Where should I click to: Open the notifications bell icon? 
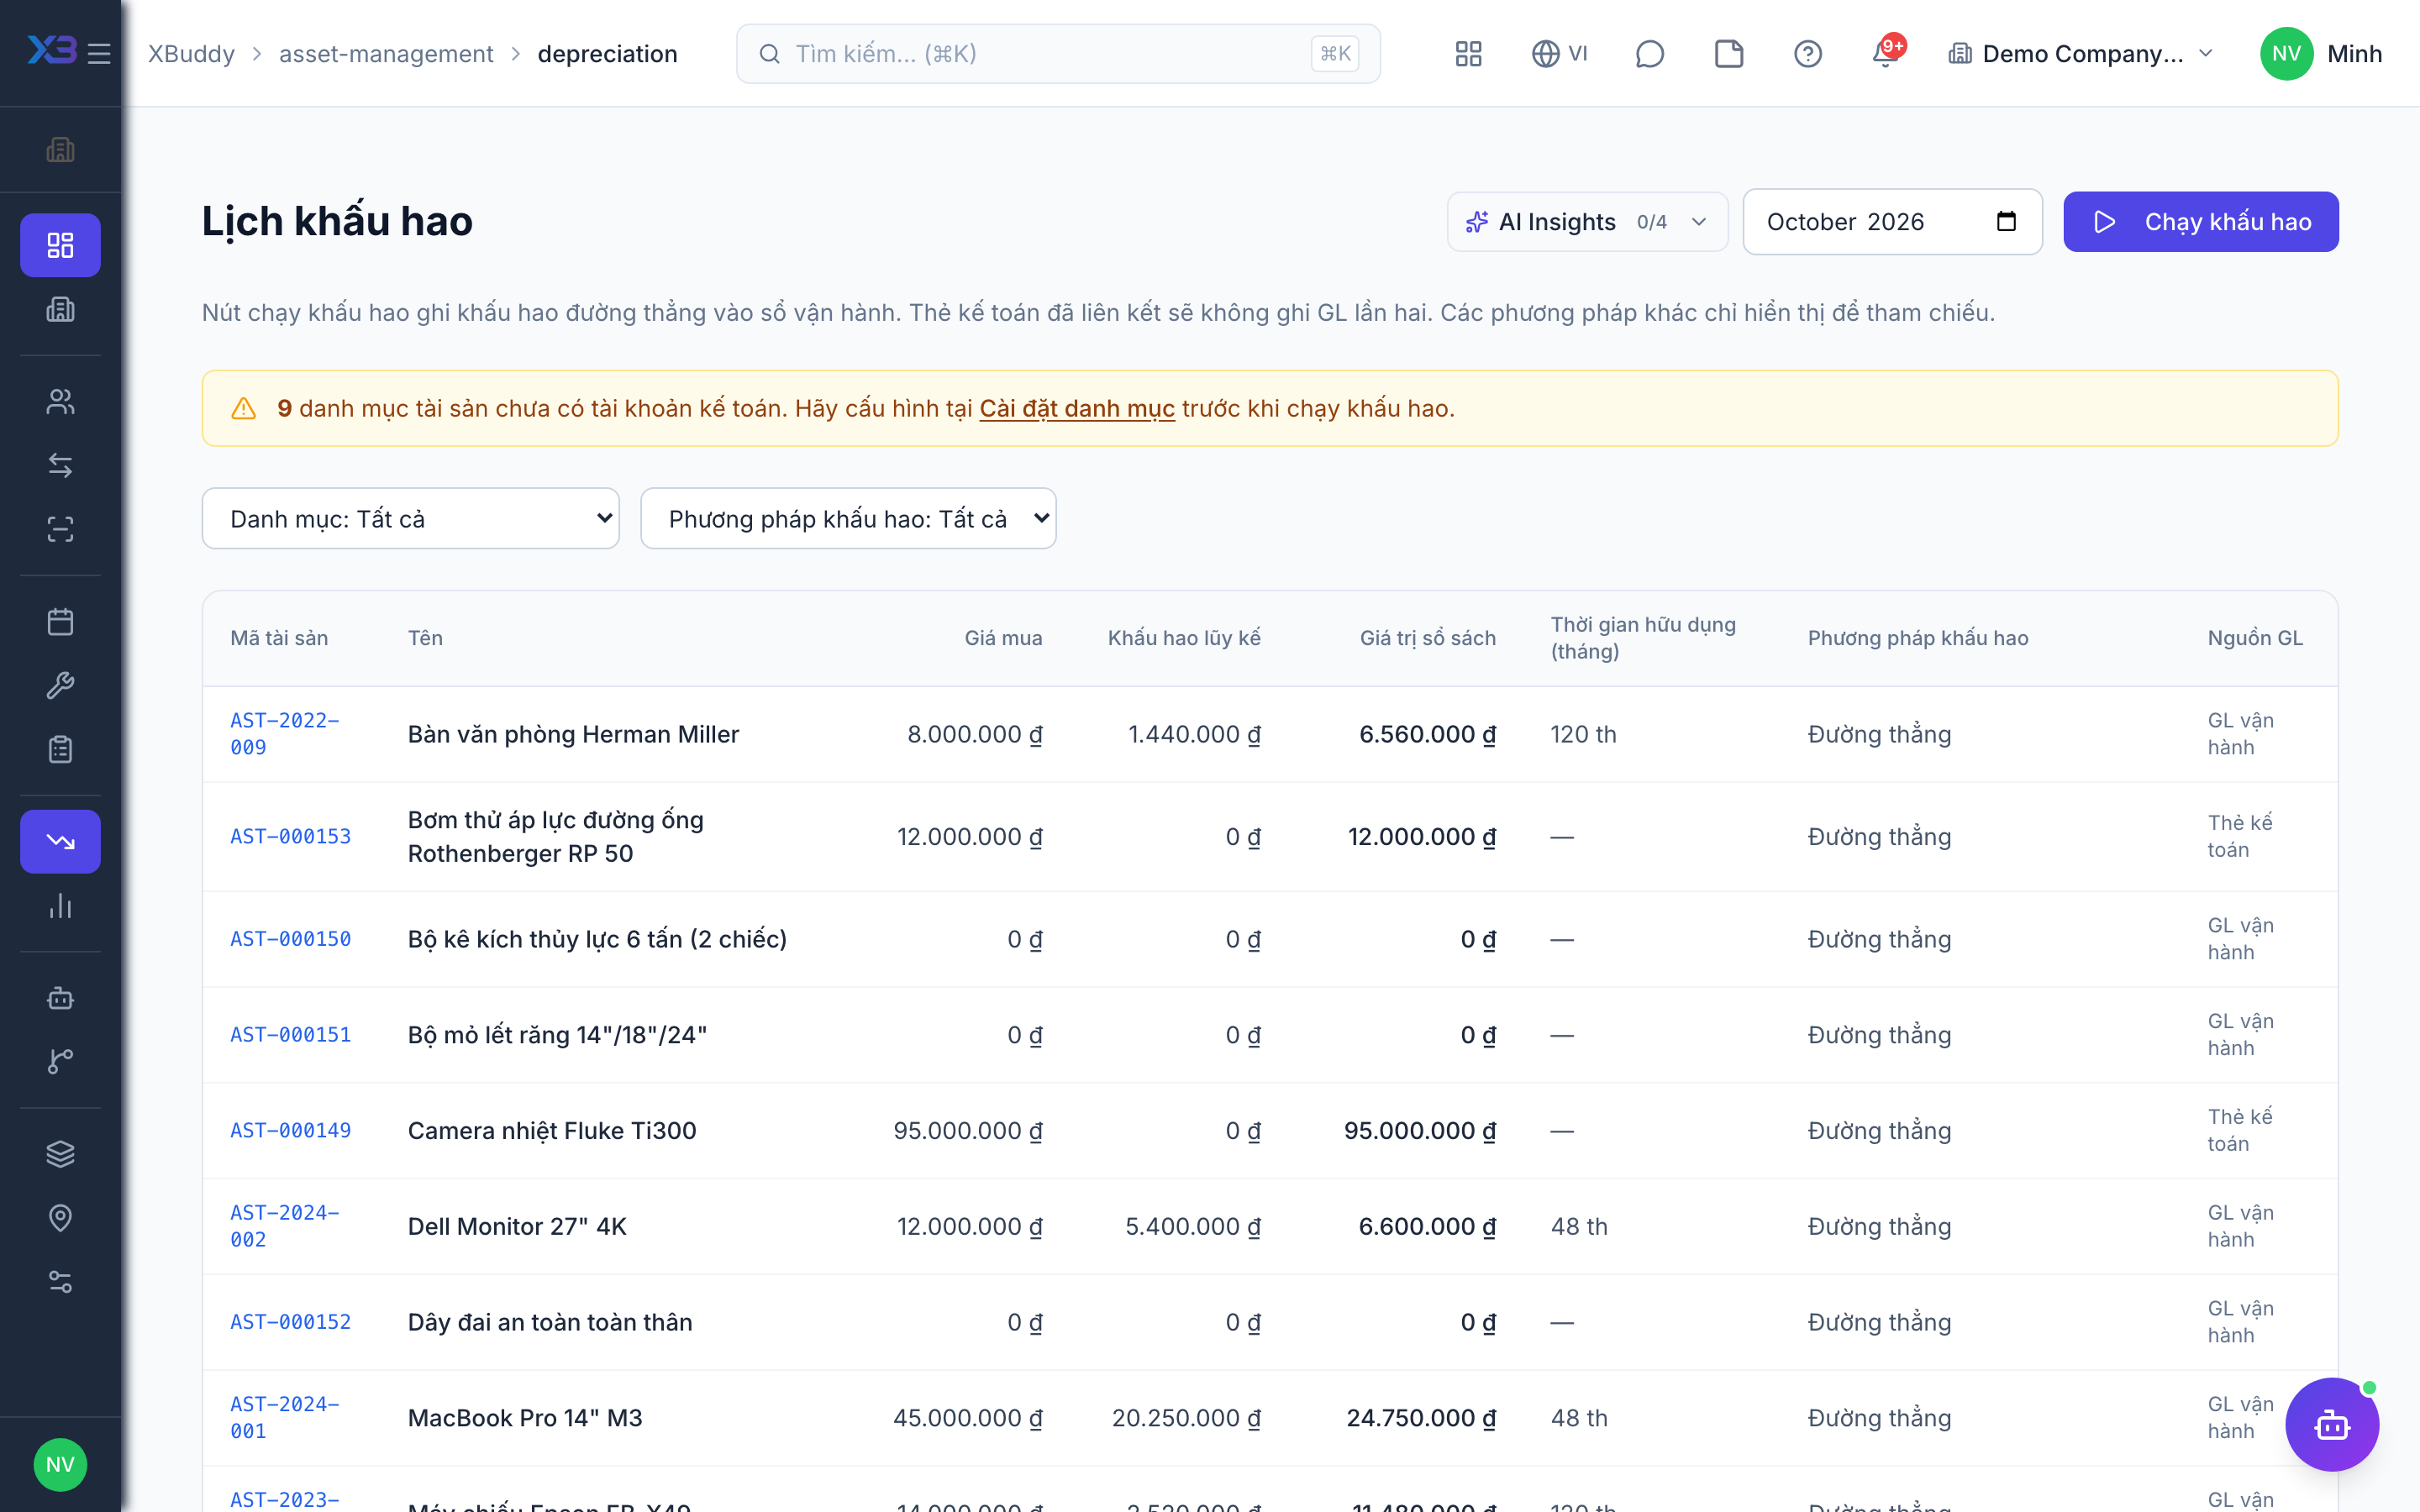tap(1886, 54)
